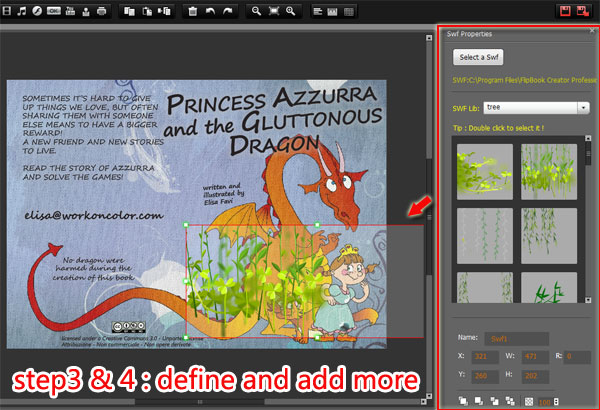The image size is (600, 410).
Task: Click the OK button insert icon
Action: tap(54, 11)
